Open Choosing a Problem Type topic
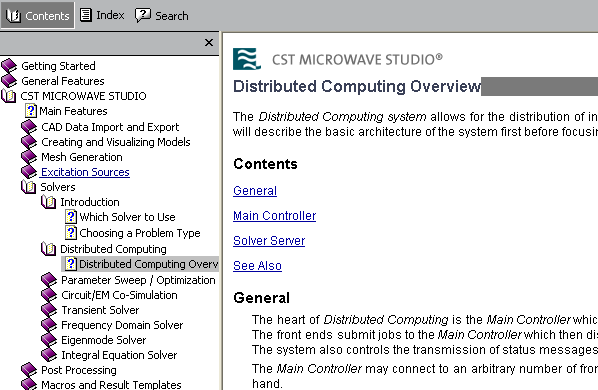598x390 pixels. pyautogui.click(x=140, y=233)
